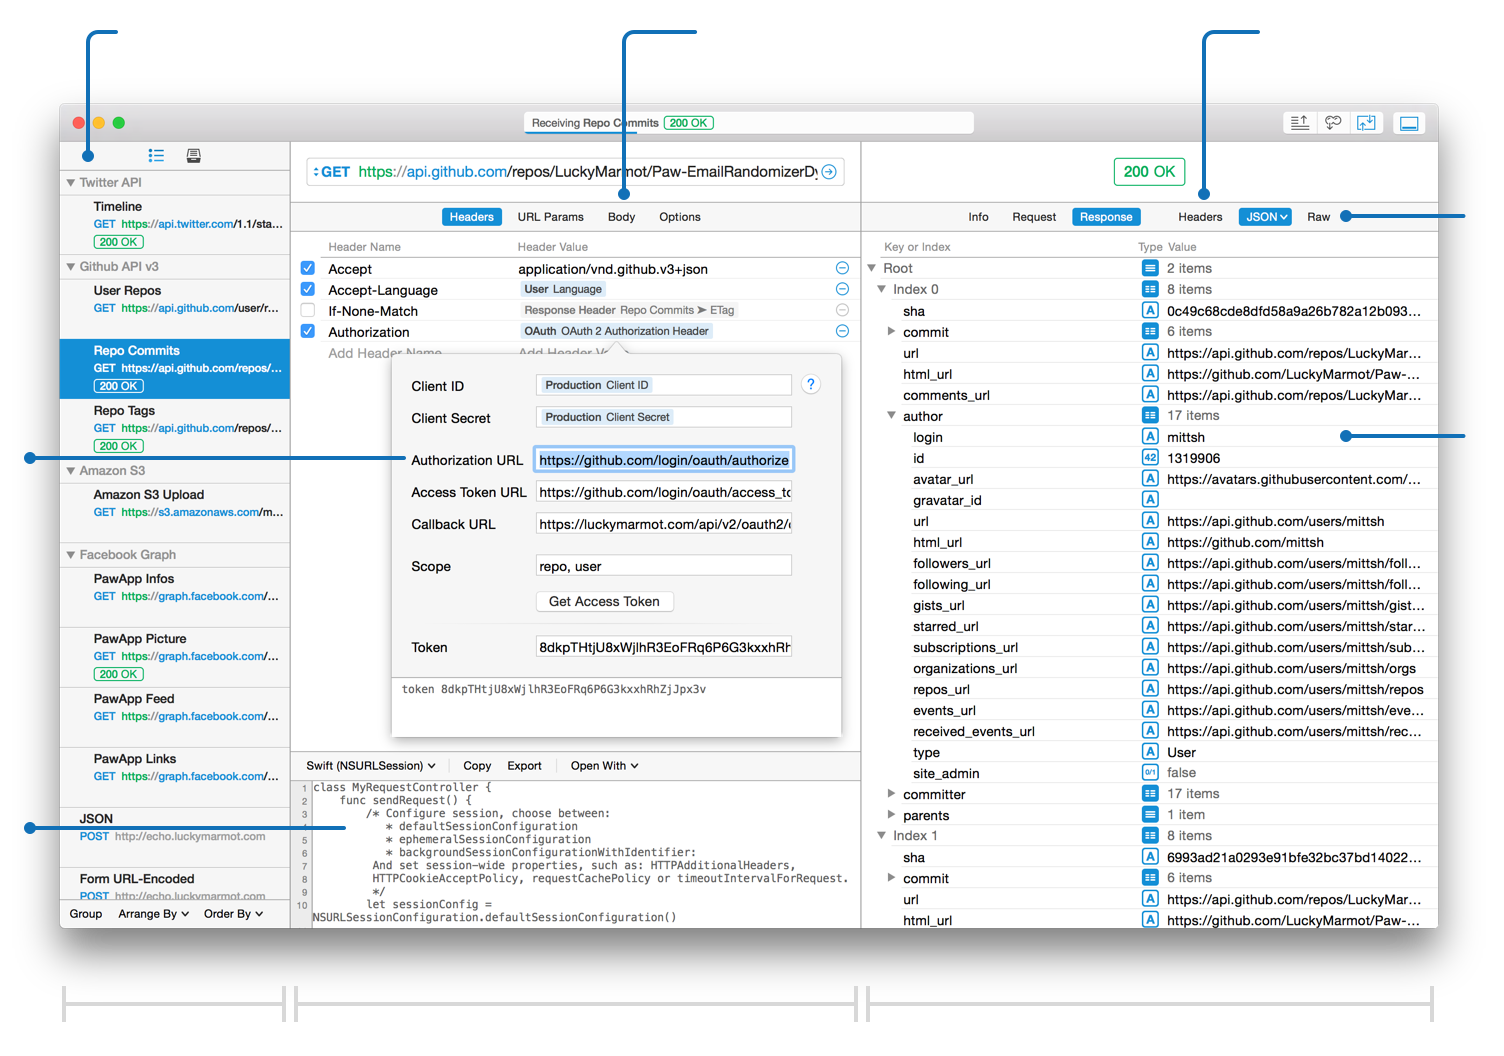Click the type icon on the committer row
This screenshot has height=1056, width=1504.
pyautogui.click(x=1150, y=793)
